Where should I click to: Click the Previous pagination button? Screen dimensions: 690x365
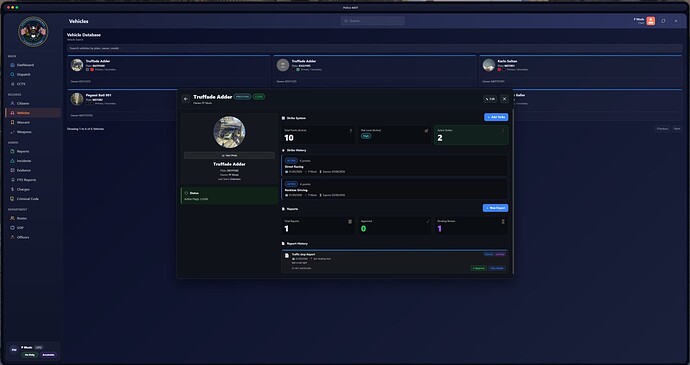coord(662,129)
